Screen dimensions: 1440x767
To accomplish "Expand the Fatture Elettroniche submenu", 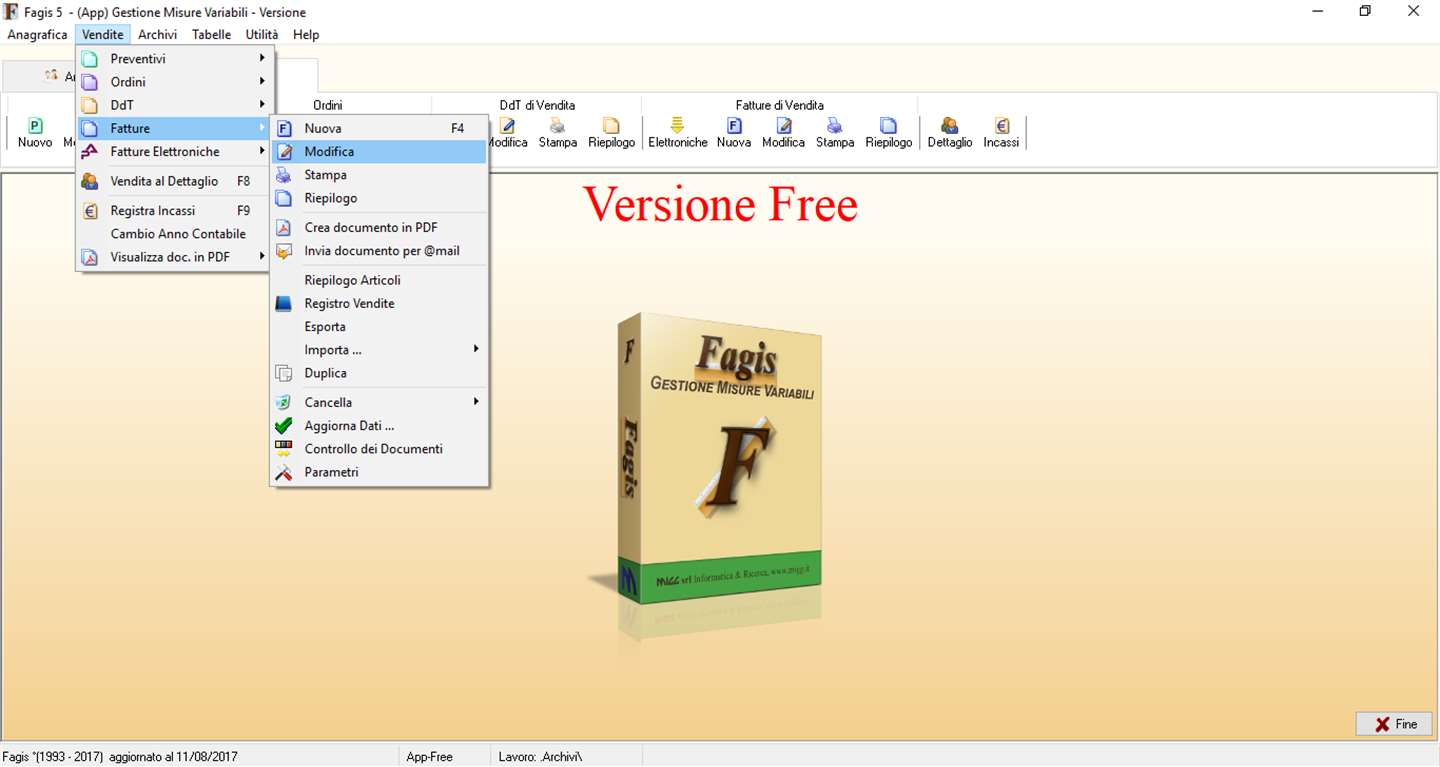I will coord(174,151).
